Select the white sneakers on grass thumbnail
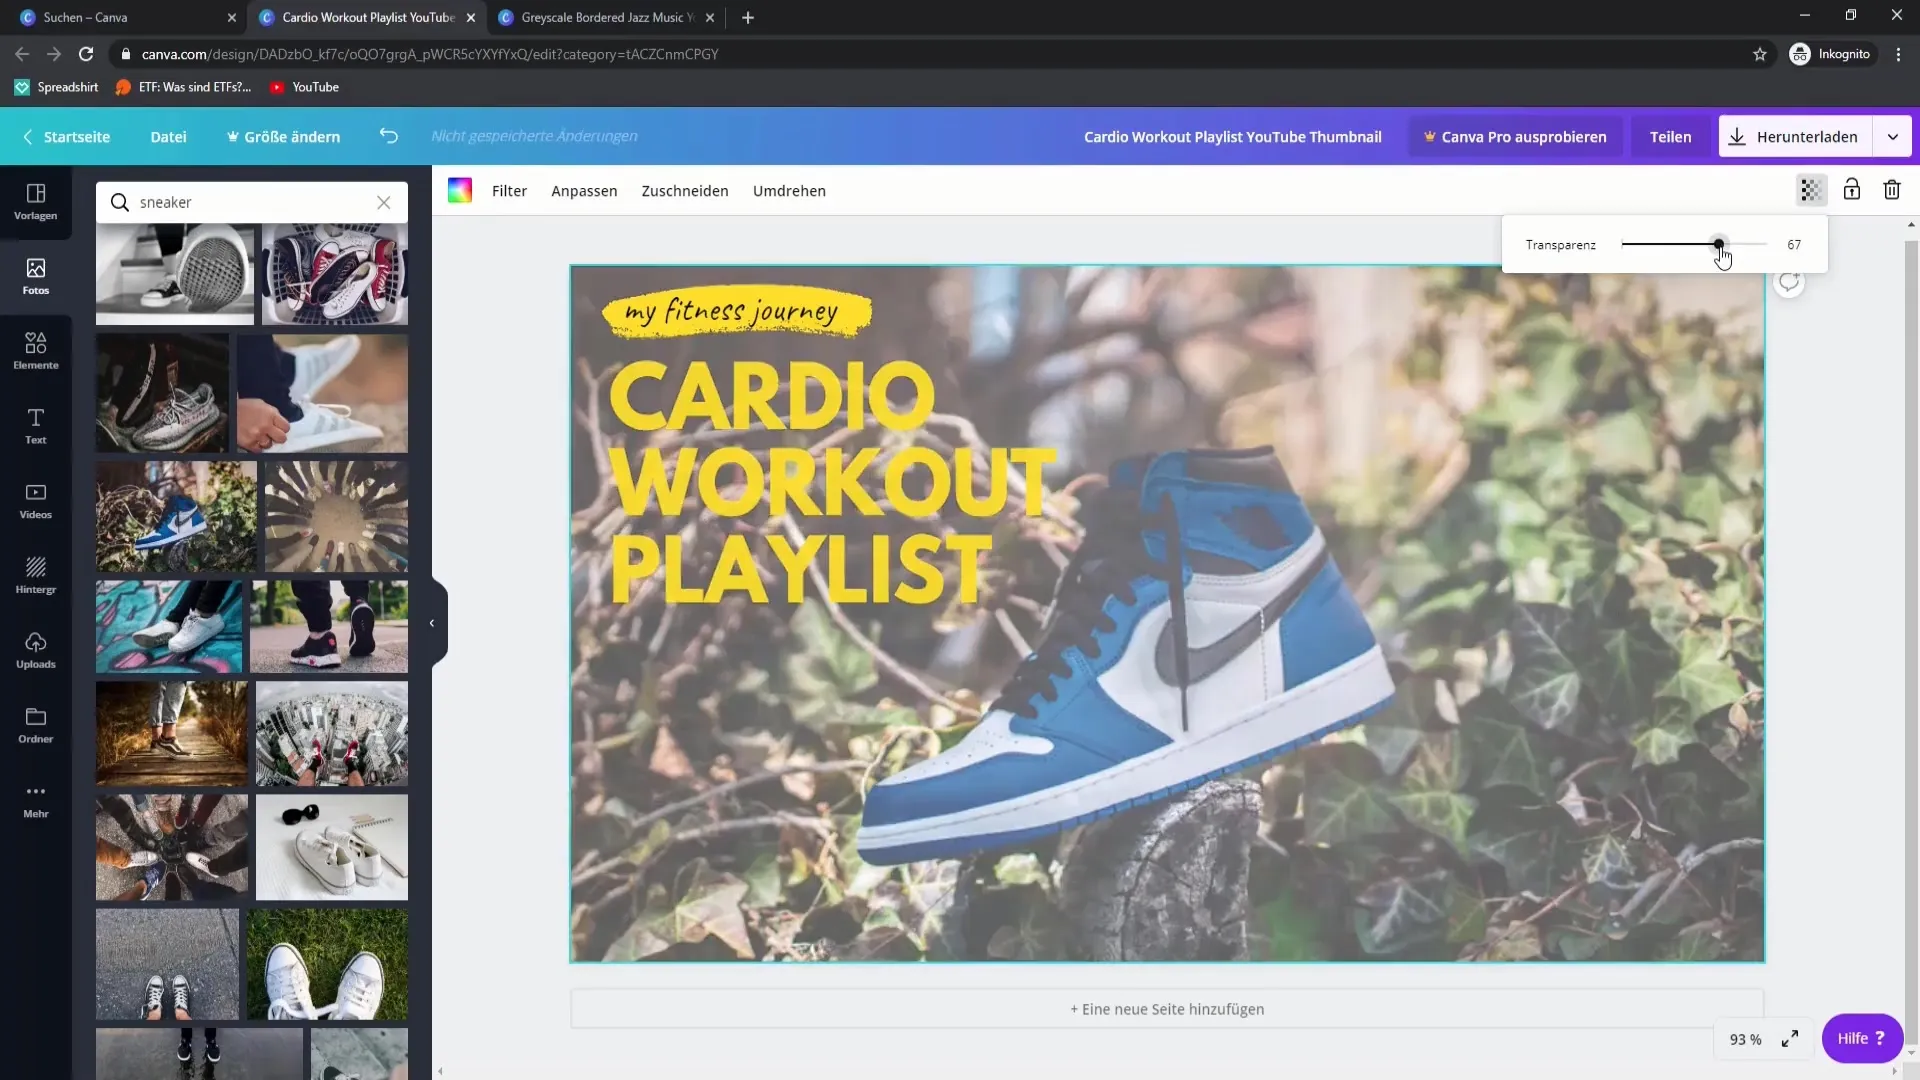 pyautogui.click(x=328, y=964)
